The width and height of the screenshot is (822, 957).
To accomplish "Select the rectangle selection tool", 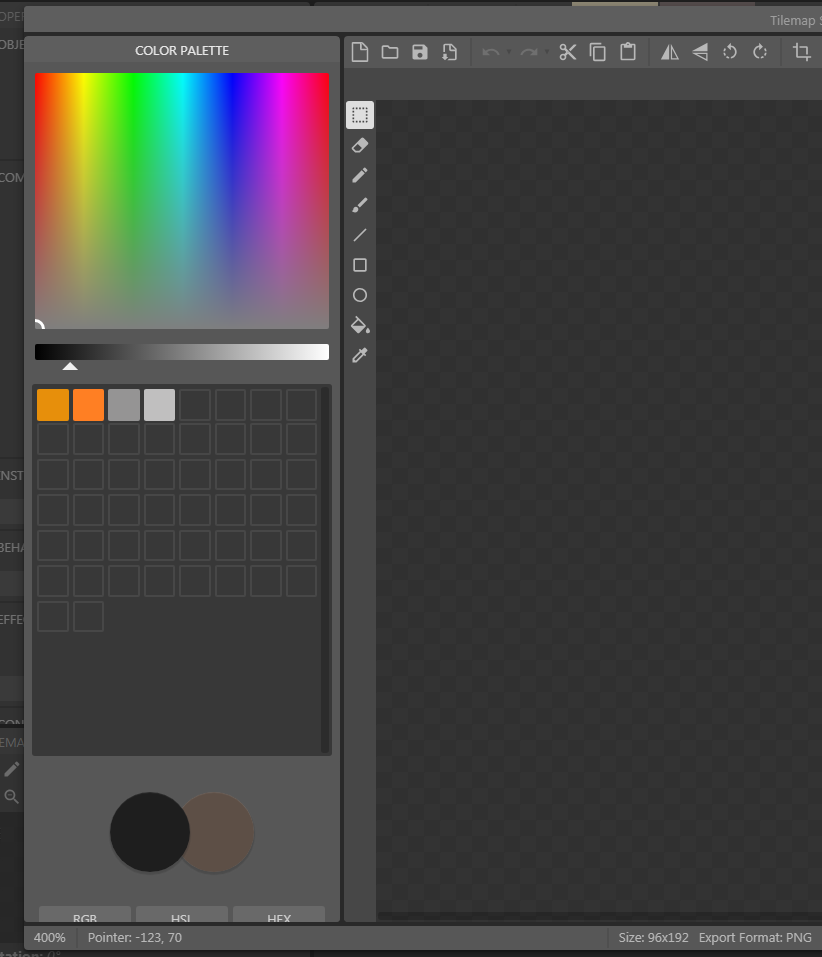I will point(360,115).
